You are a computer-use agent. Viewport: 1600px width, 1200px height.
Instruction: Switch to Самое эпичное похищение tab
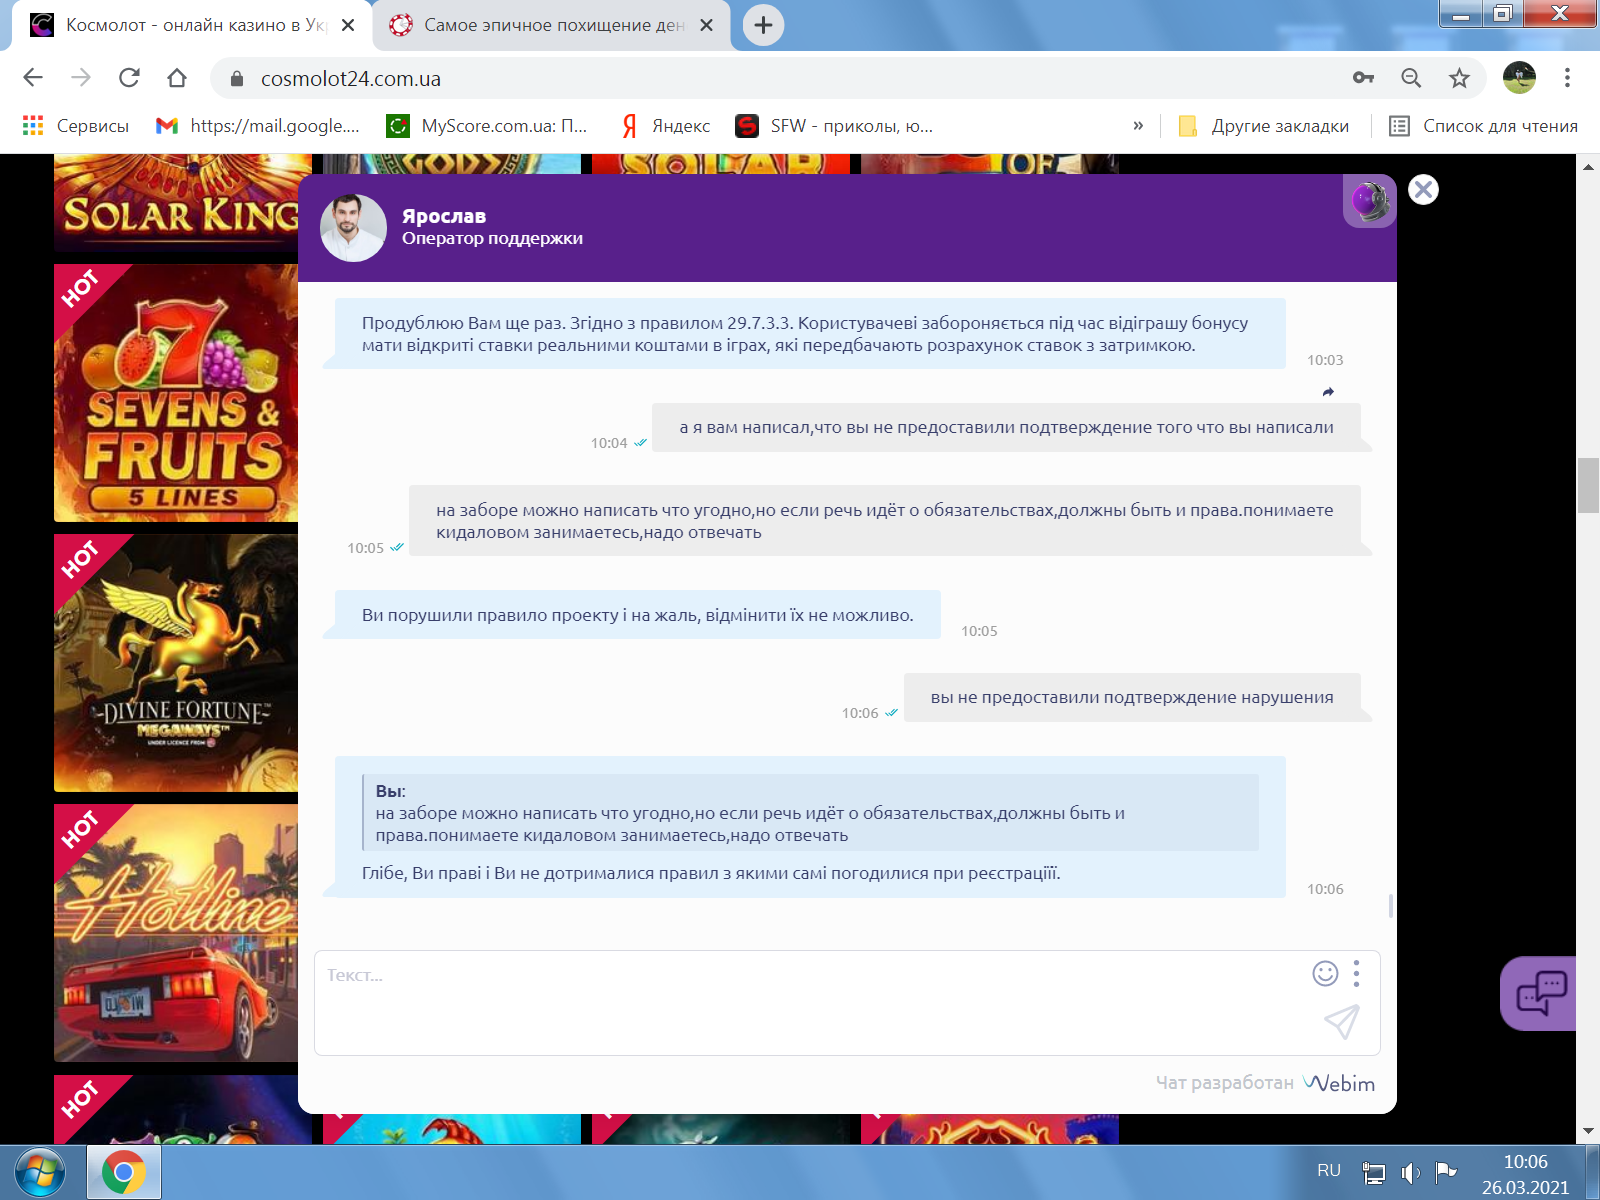[550, 25]
